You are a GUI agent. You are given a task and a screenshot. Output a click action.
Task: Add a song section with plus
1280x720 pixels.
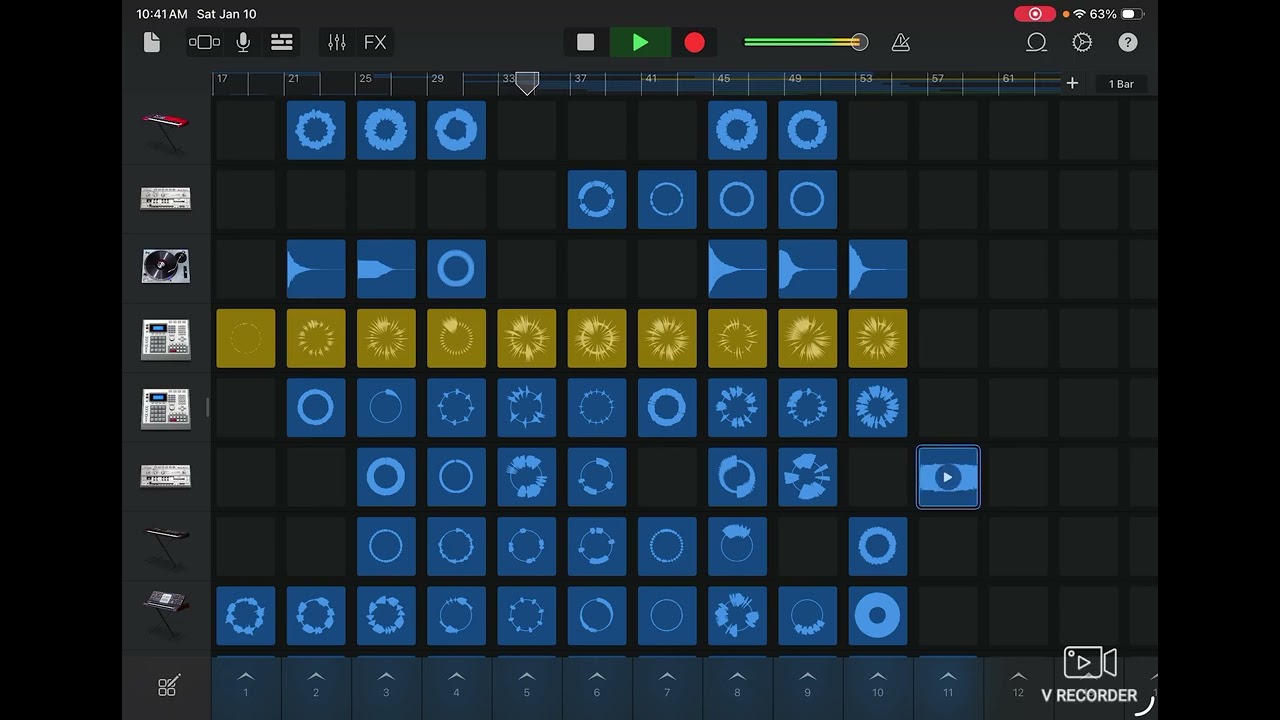pyautogui.click(x=1072, y=84)
